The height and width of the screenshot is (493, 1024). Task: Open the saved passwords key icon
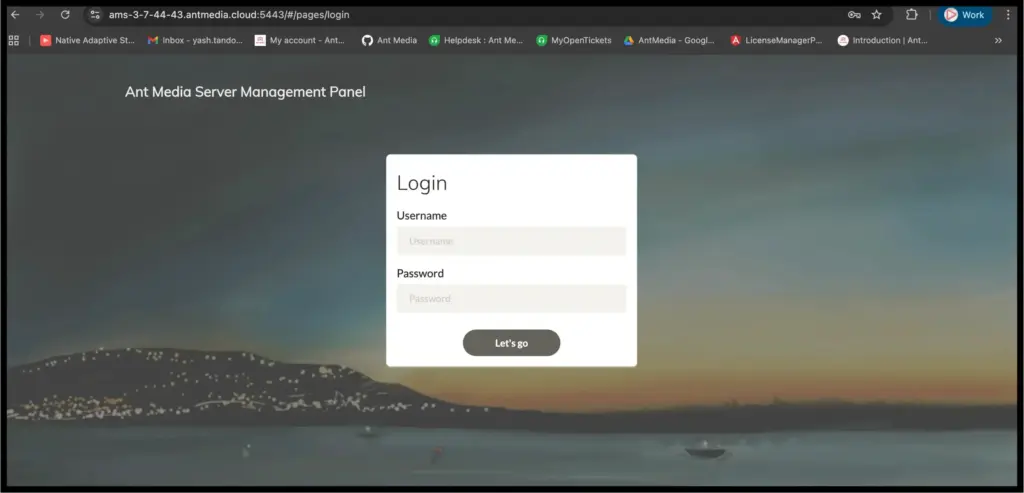tap(854, 15)
